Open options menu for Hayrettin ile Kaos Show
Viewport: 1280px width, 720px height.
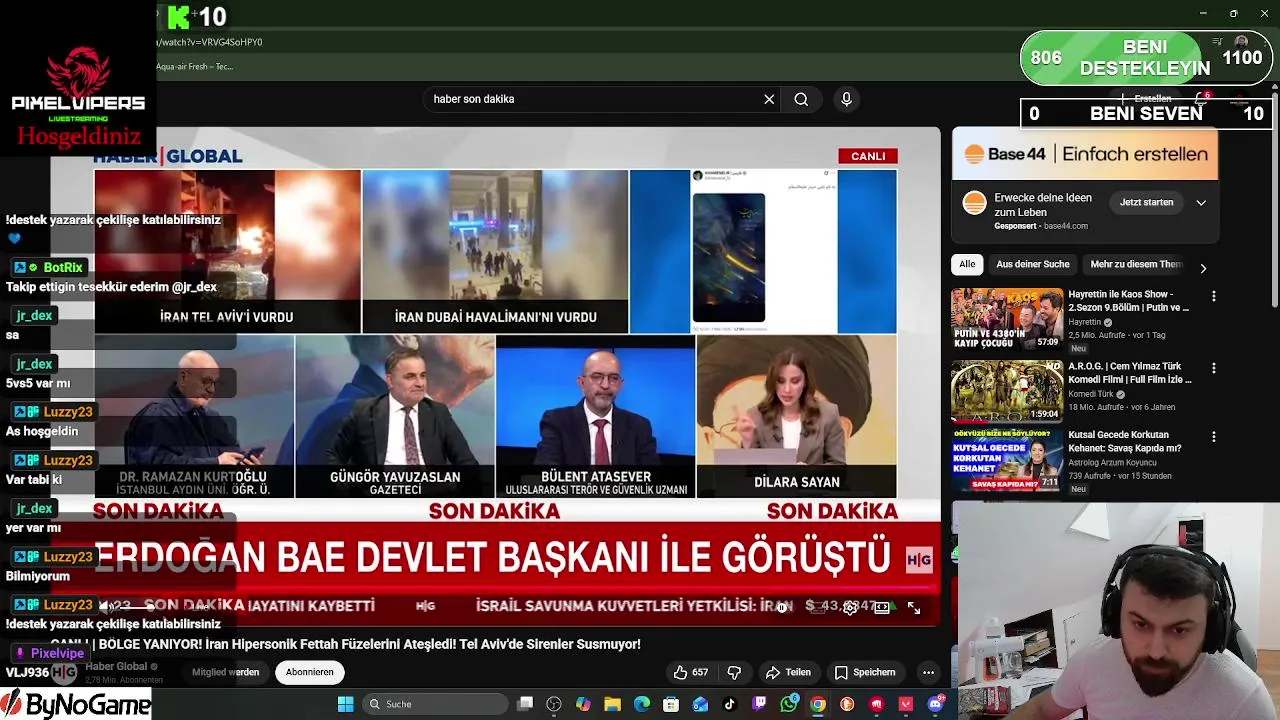click(x=1214, y=296)
